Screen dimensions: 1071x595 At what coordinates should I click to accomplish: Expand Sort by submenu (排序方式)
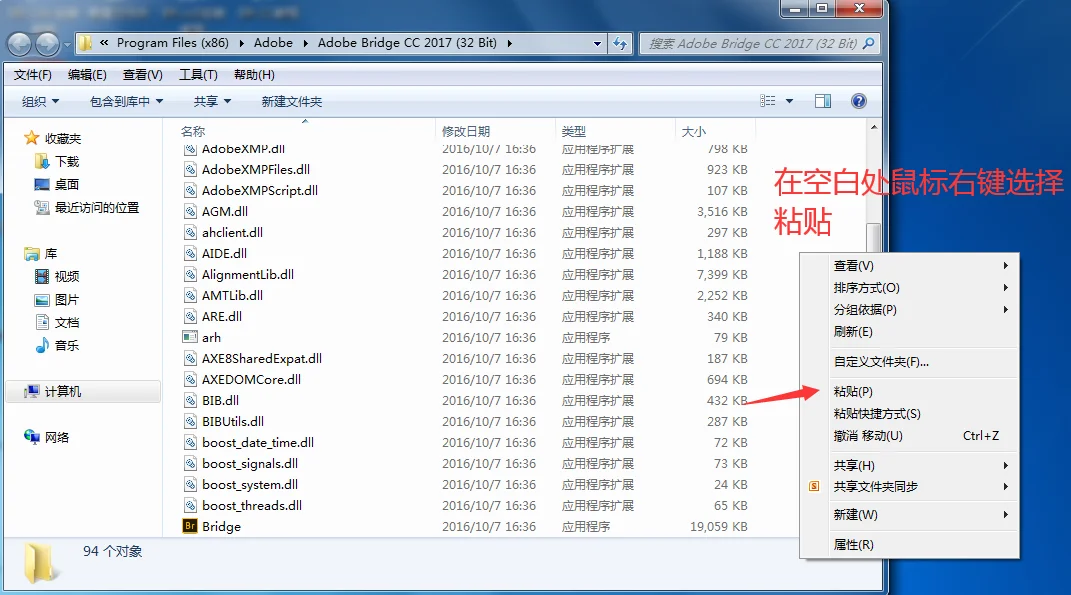(909, 288)
